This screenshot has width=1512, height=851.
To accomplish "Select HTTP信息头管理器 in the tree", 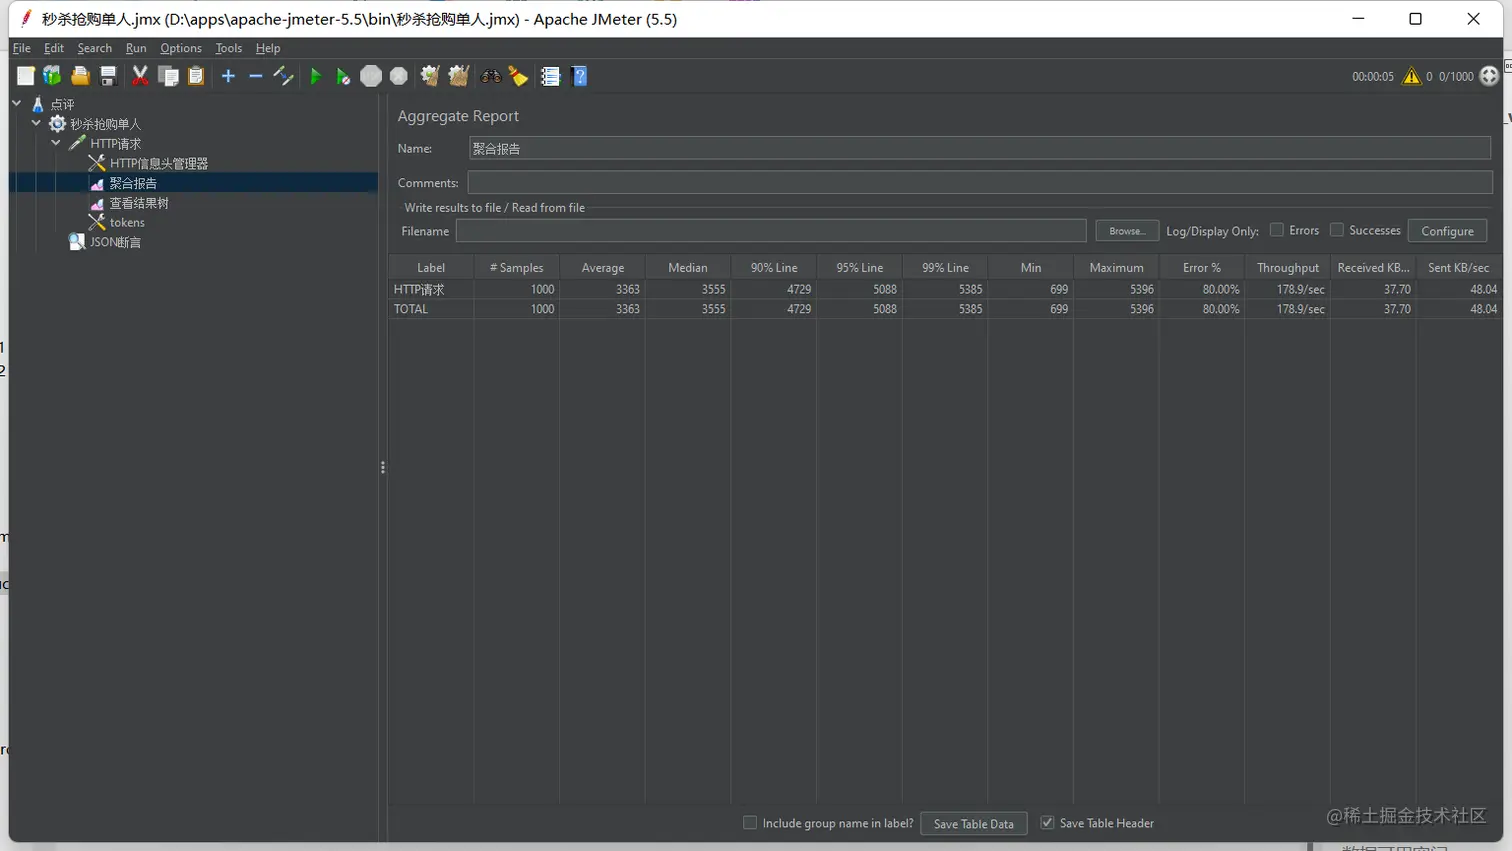I will tap(159, 163).
